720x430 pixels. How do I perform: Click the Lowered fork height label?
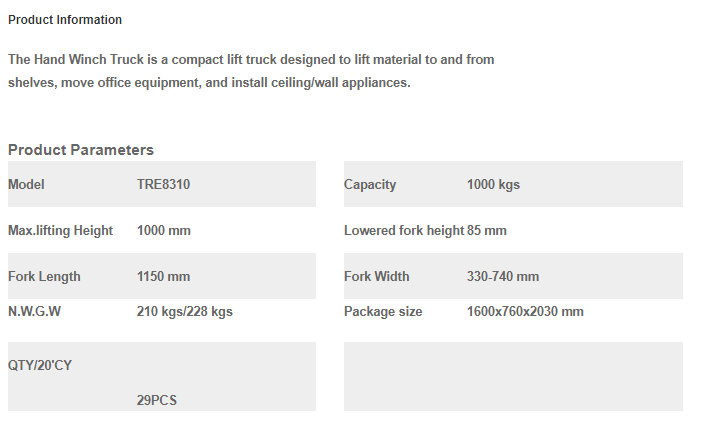click(x=404, y=230)
